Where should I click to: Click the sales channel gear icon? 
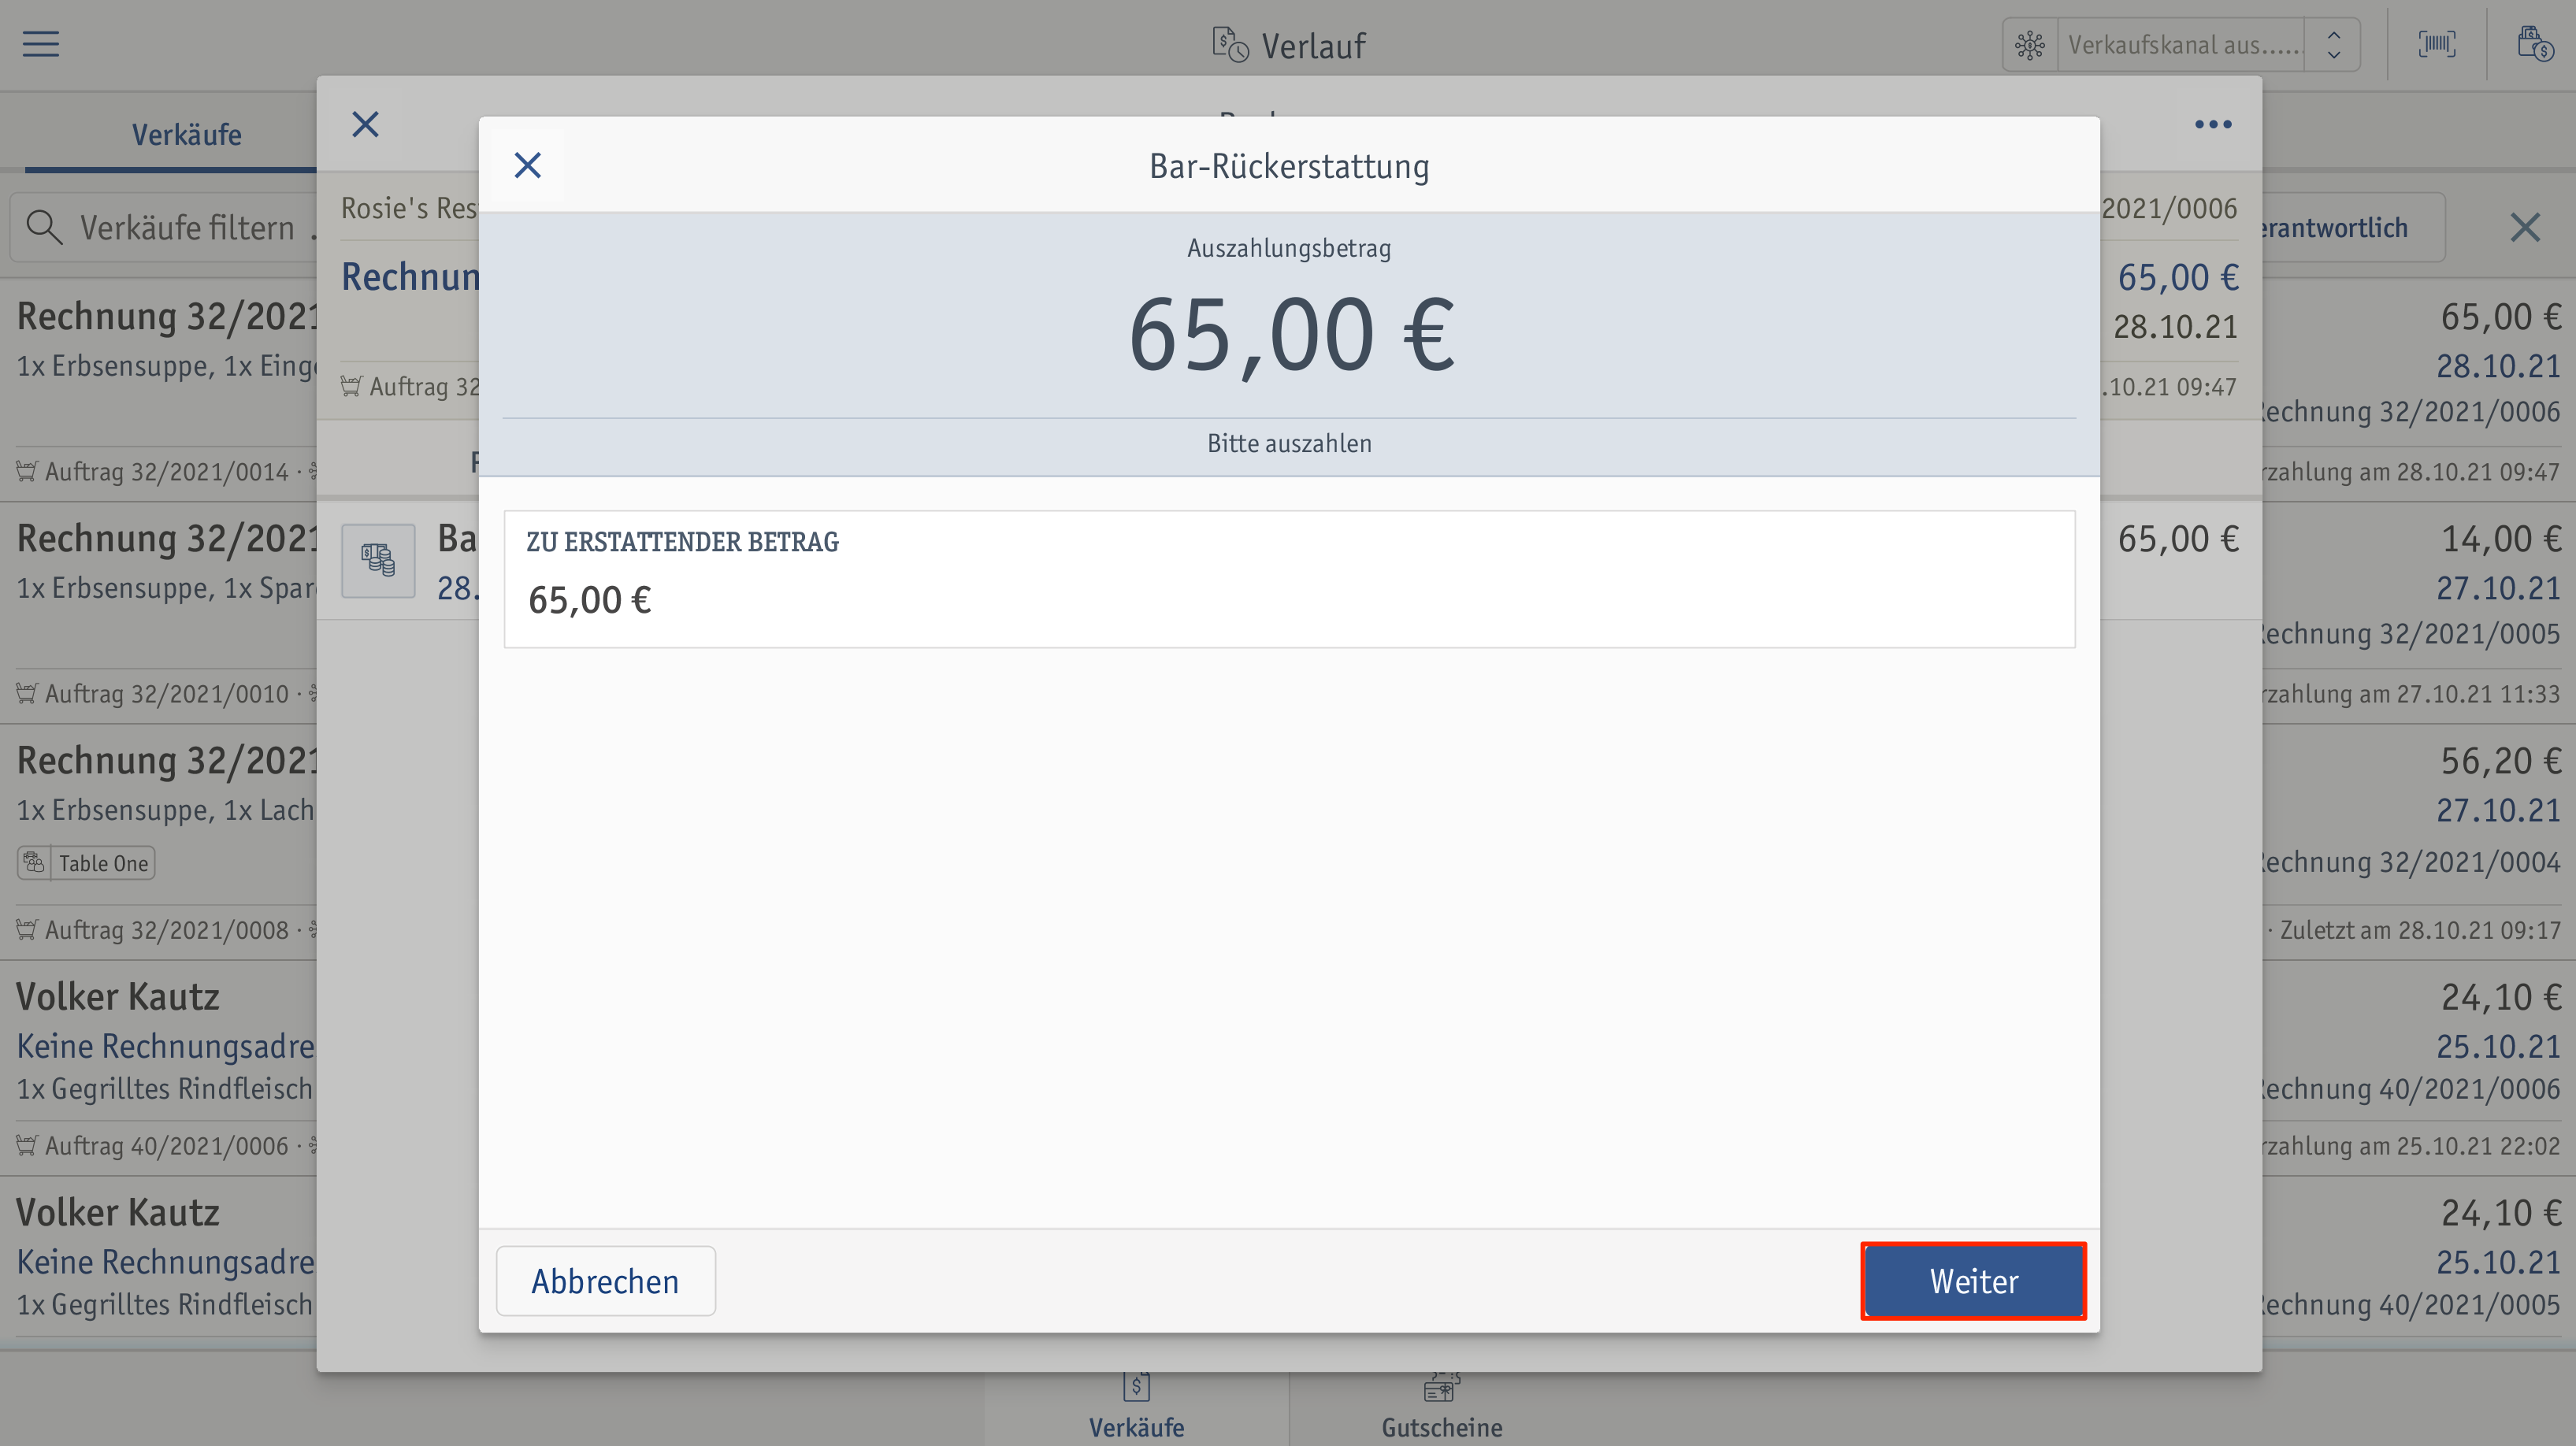(2030, 45)
